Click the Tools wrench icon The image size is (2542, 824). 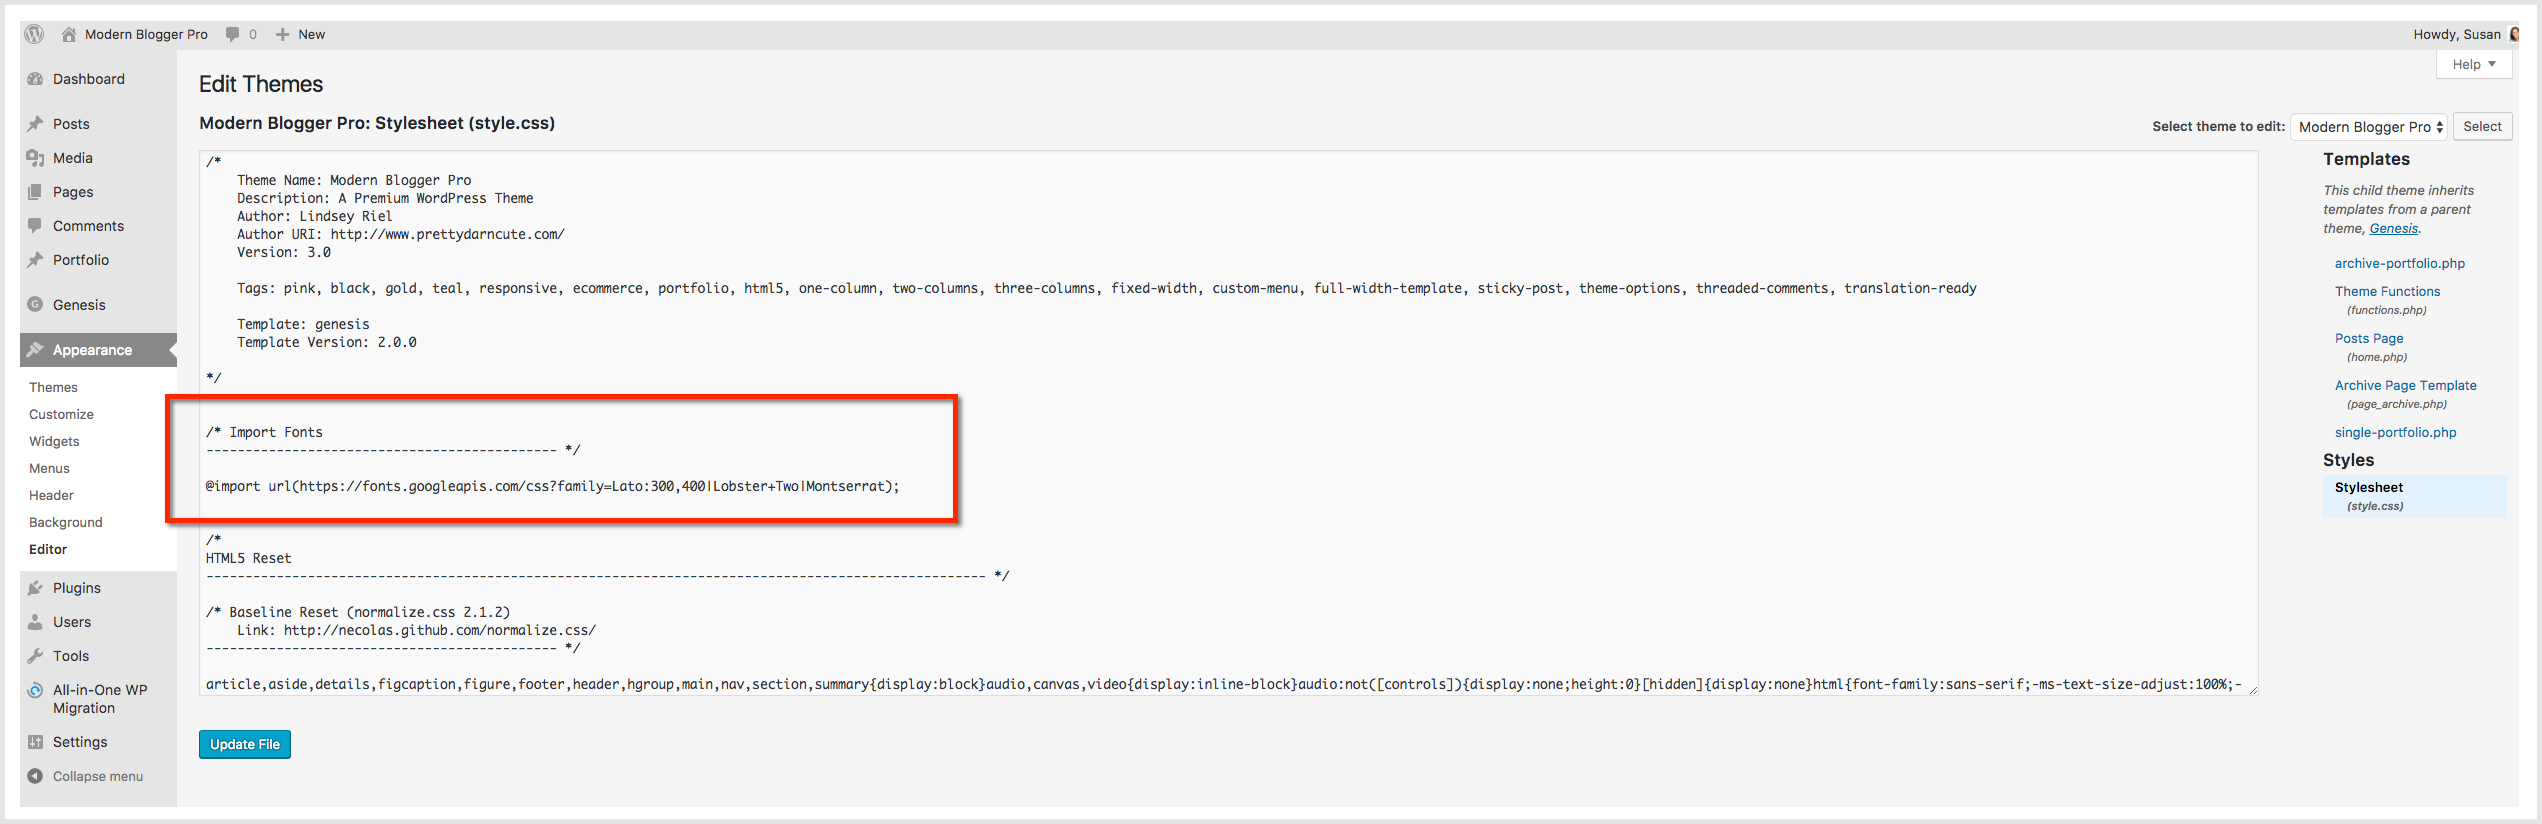36,656
